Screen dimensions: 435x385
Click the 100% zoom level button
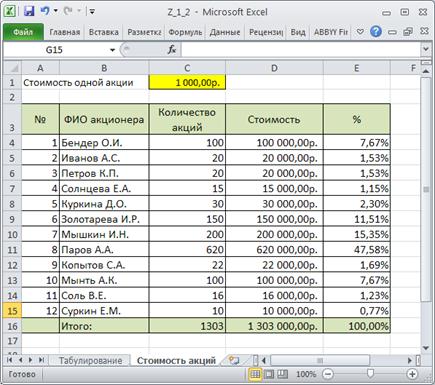coord(306,374)
